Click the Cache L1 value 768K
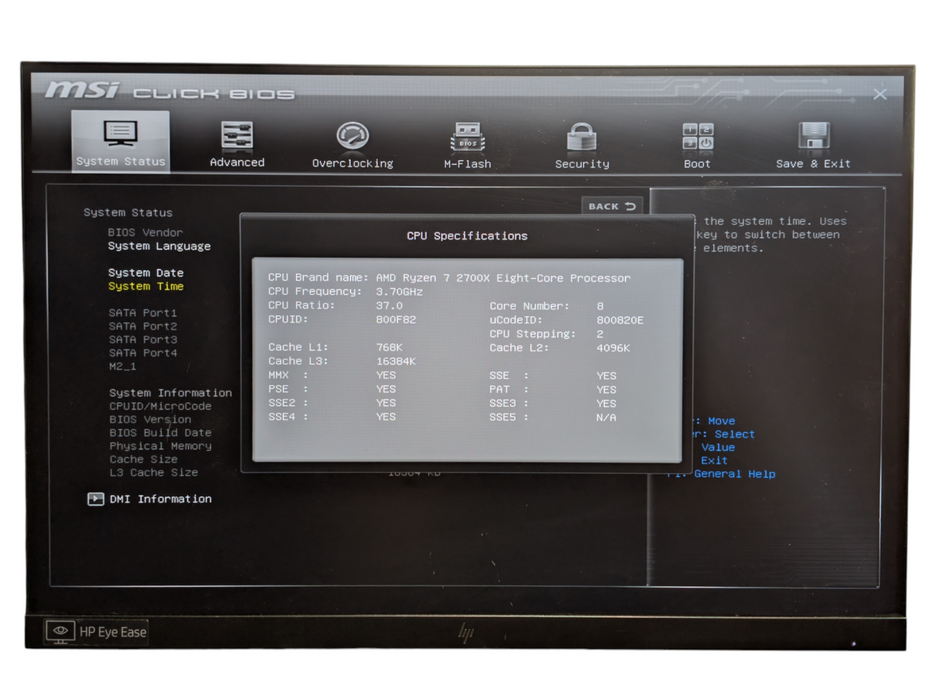930x700 pixels. point(389,347)
